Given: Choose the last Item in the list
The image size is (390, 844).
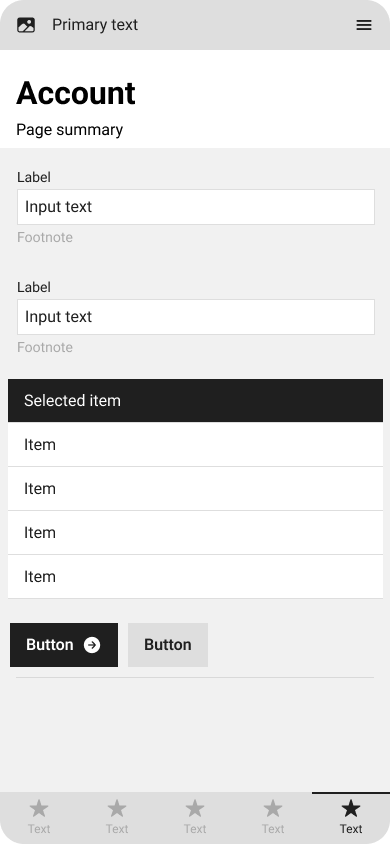Looking at the screenshot, I should pyautogui.click(x=195, y=577).
